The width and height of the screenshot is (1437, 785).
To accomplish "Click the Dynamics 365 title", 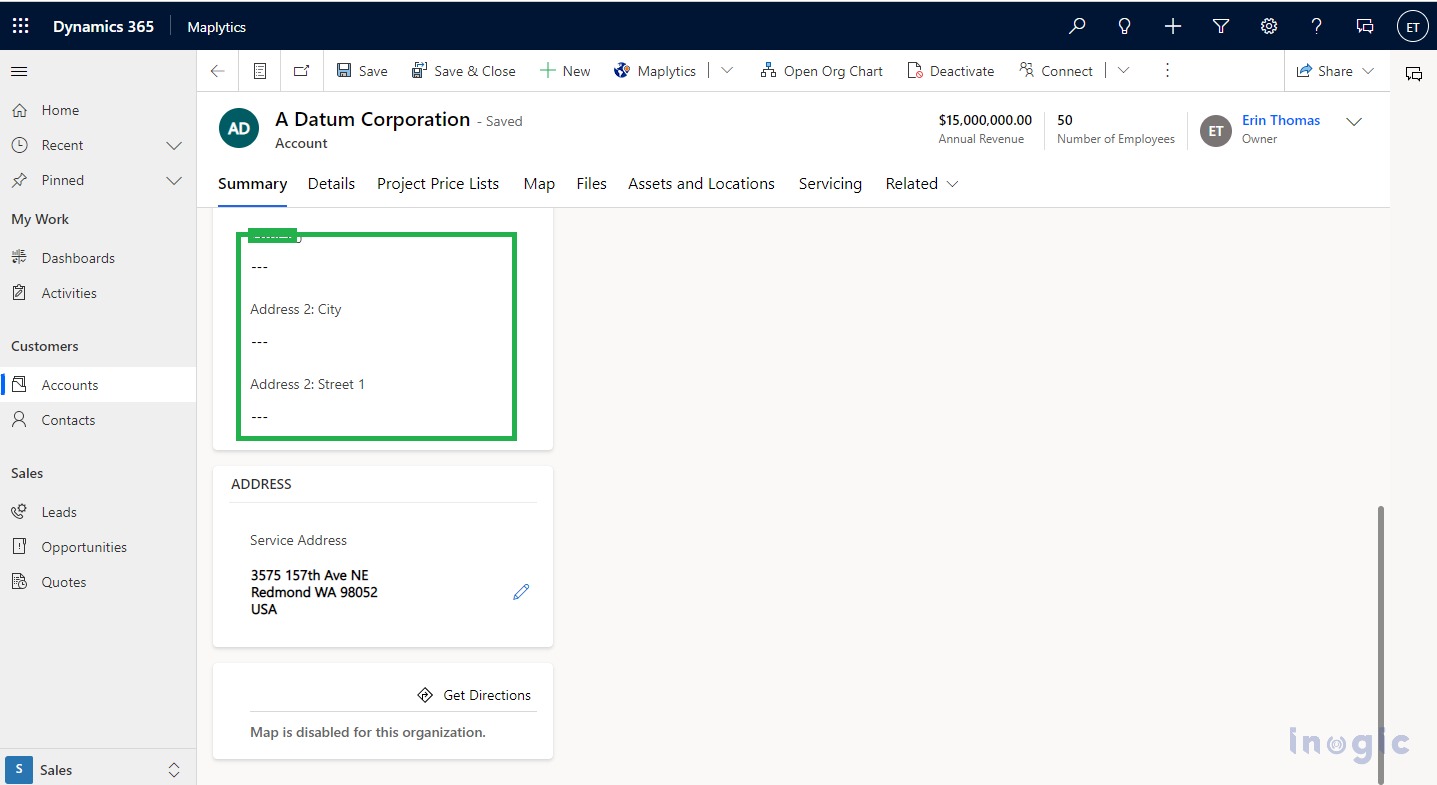I will pos(103,27).
